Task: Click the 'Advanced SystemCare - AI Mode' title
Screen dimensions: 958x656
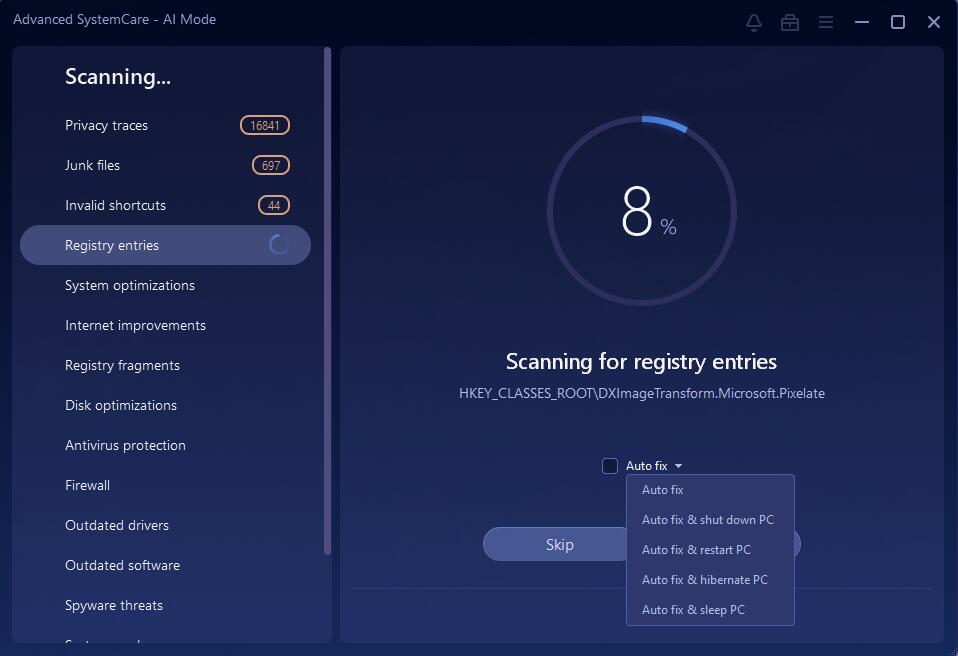Action: [x=114, y=20]
